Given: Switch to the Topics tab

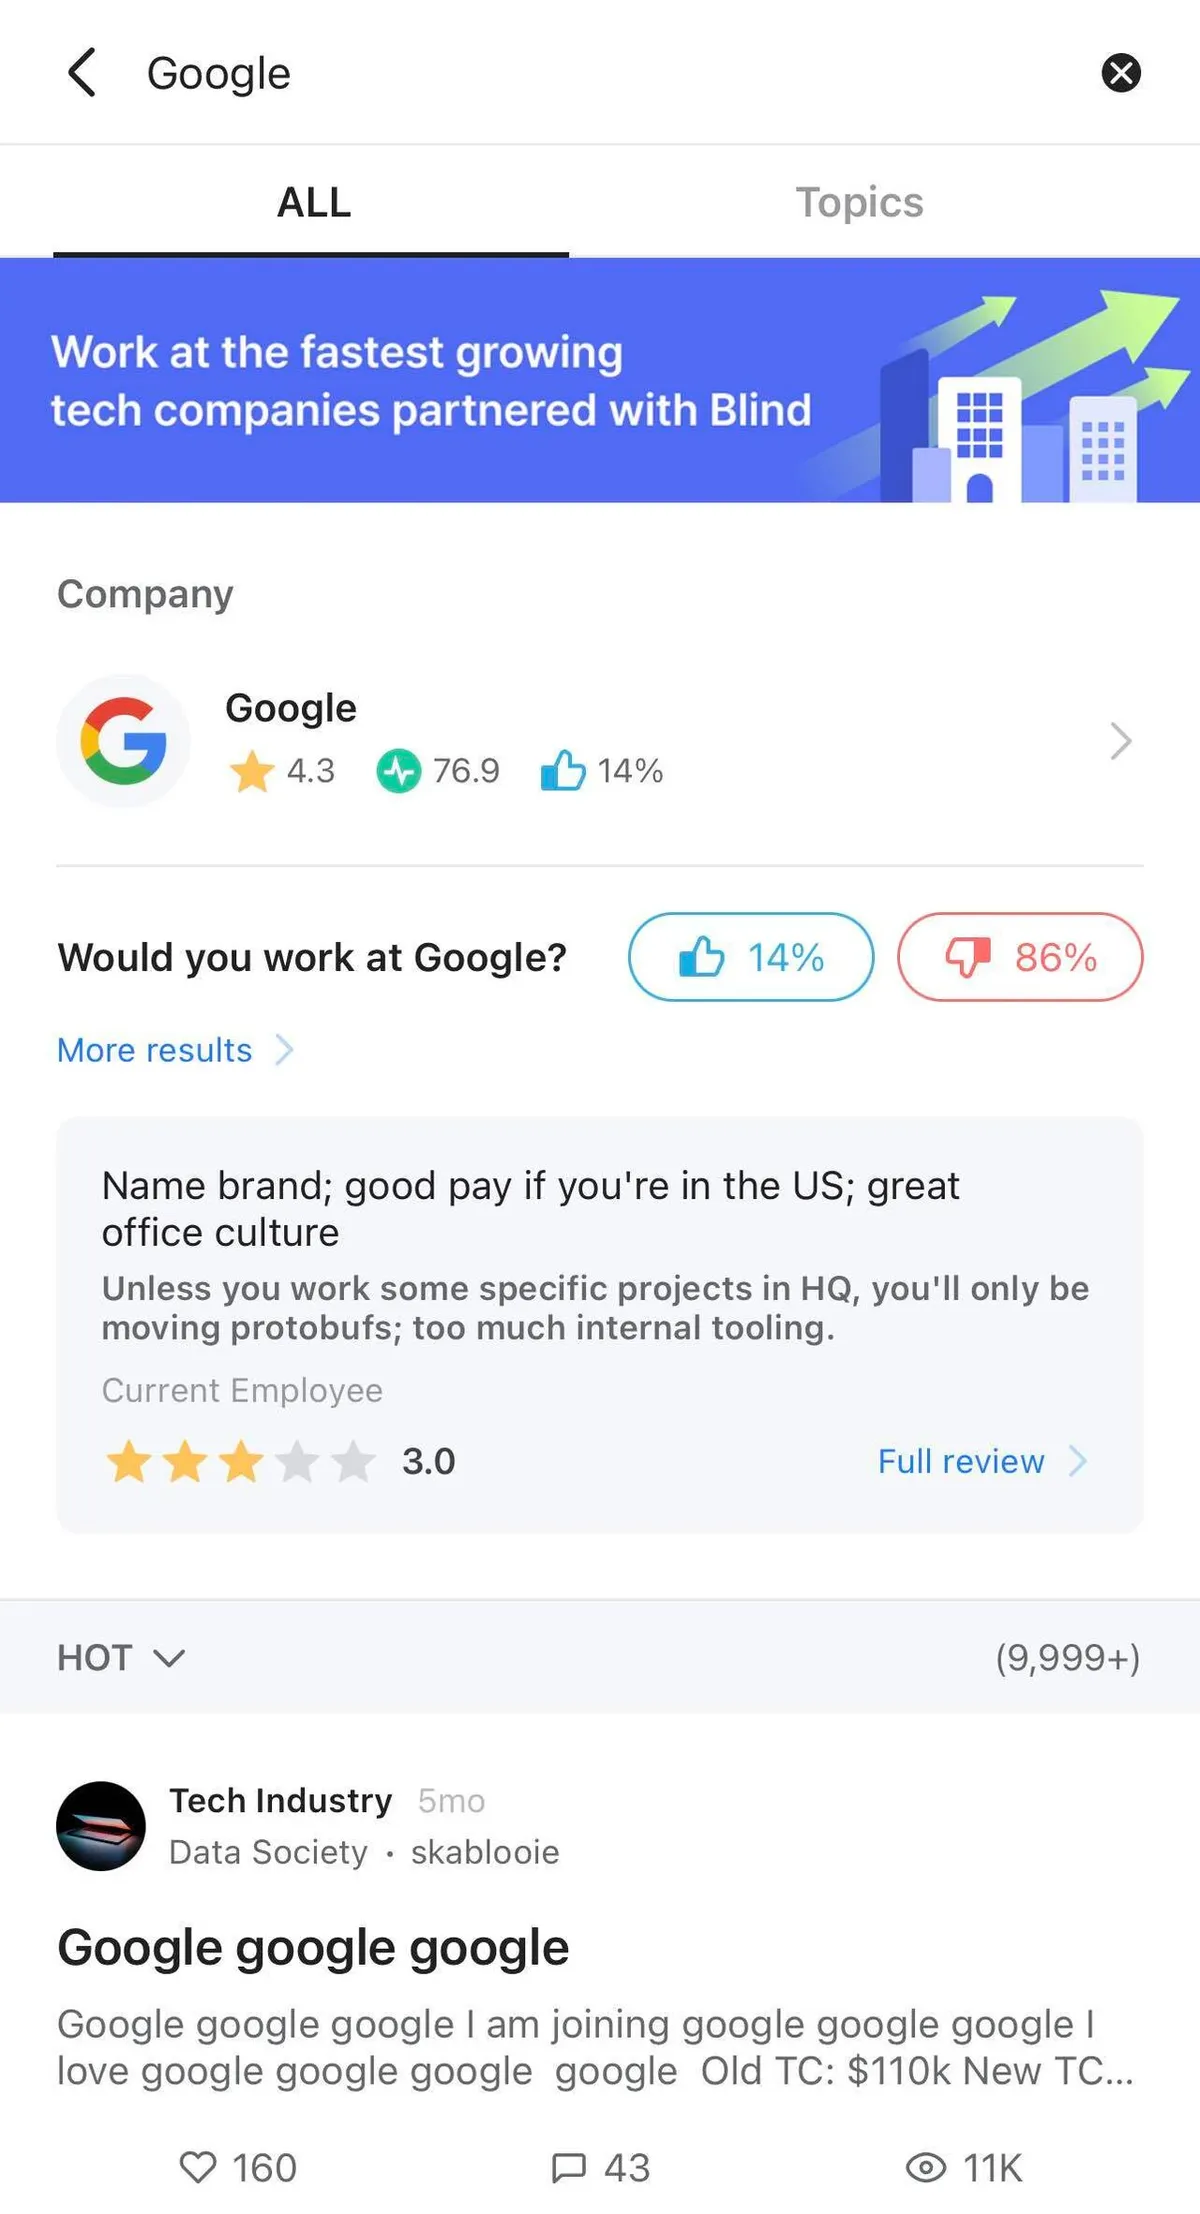Looking at the screenshot, I should [859, 202].
